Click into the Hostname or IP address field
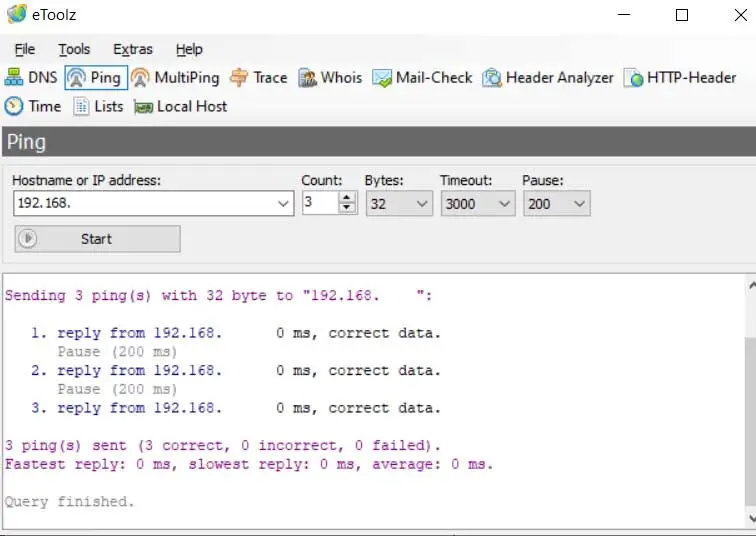Screen dimensions: 756x536 pyautogui.click(x=154, y=203)
